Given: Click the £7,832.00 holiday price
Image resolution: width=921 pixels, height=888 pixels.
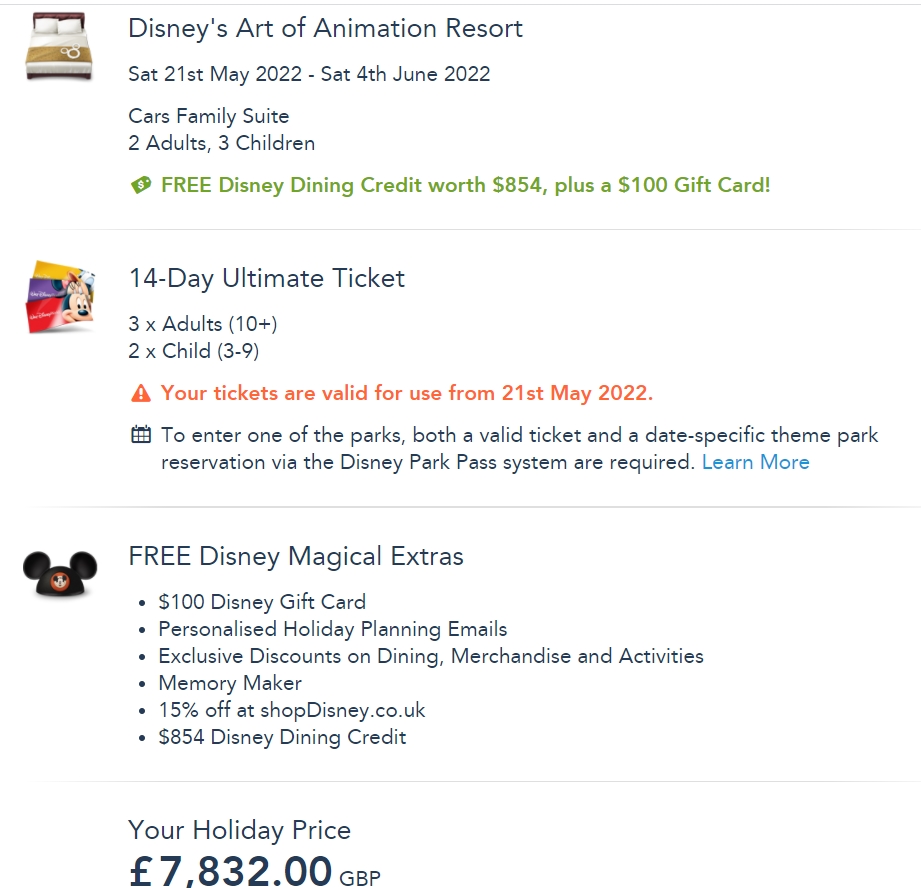Looking at the screenshot, I should 232,869.
